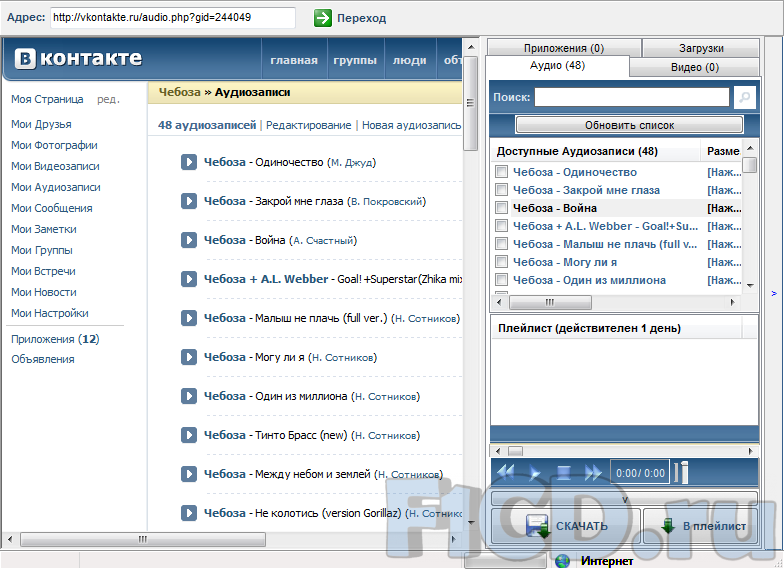Play track Чебоза - Между небом и землей

pyautogui.click(x=188, y=474)
